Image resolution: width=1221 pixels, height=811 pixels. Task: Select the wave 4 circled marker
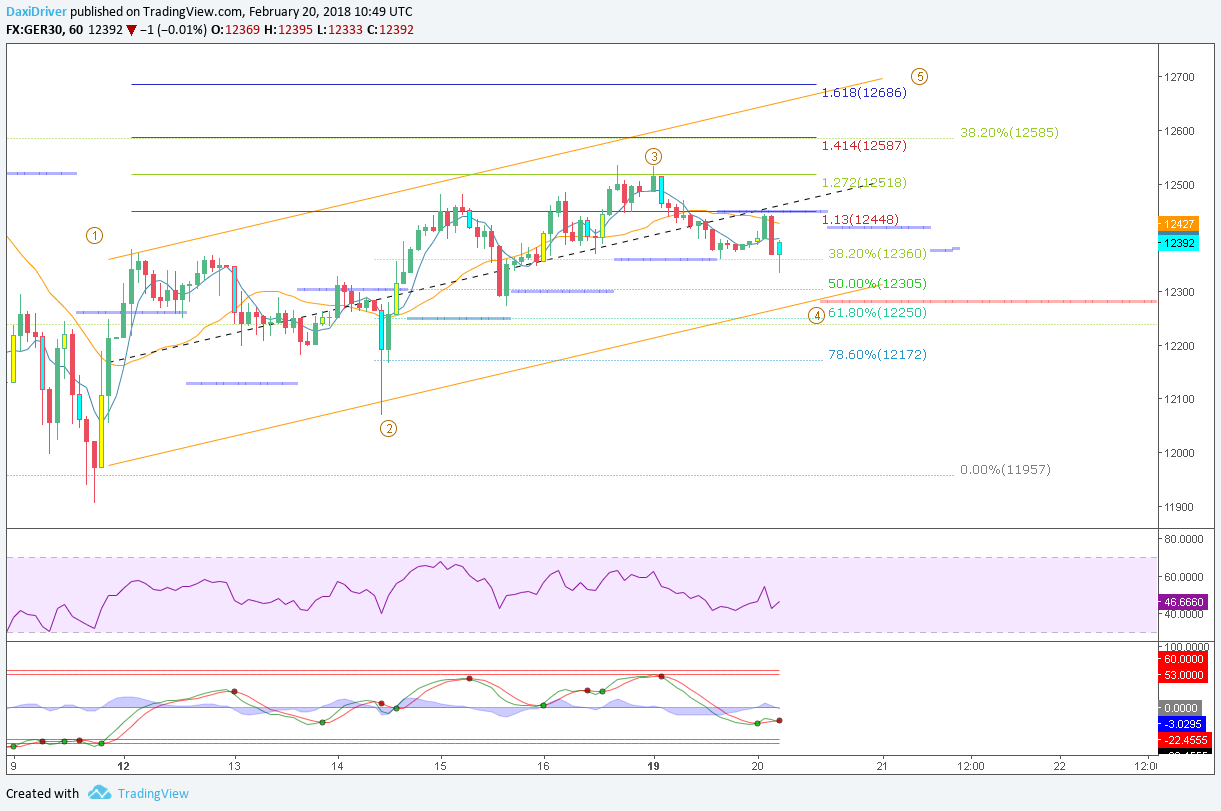817,315
